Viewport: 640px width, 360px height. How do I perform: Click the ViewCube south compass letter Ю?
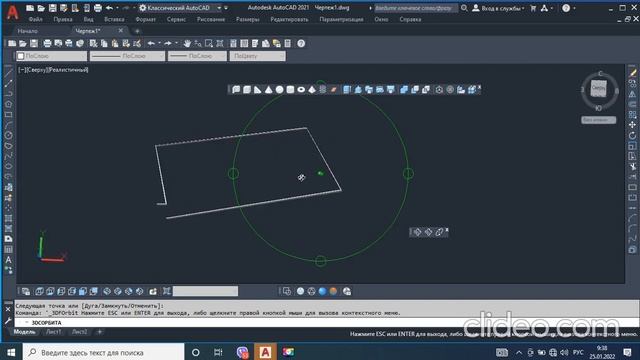(x=598, y=108)
